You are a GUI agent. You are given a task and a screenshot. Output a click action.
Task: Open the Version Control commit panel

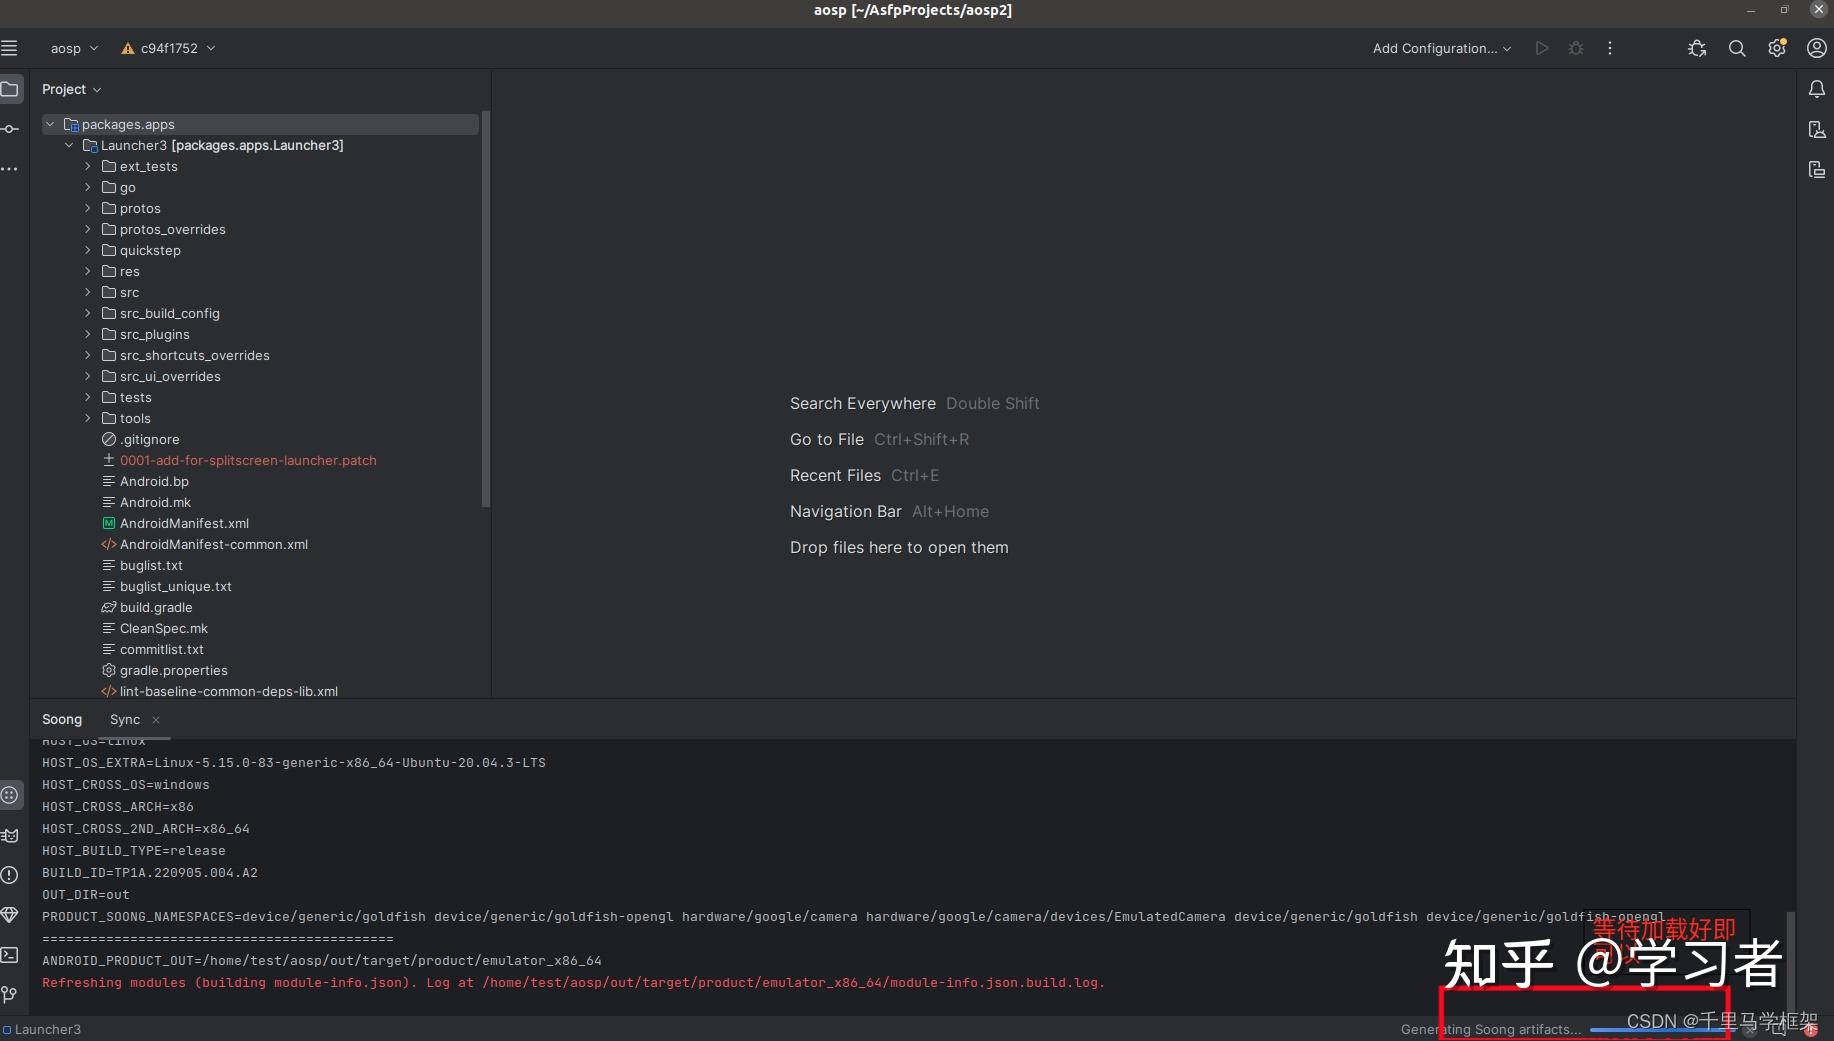pyautogui.click(x=10, y=128)
